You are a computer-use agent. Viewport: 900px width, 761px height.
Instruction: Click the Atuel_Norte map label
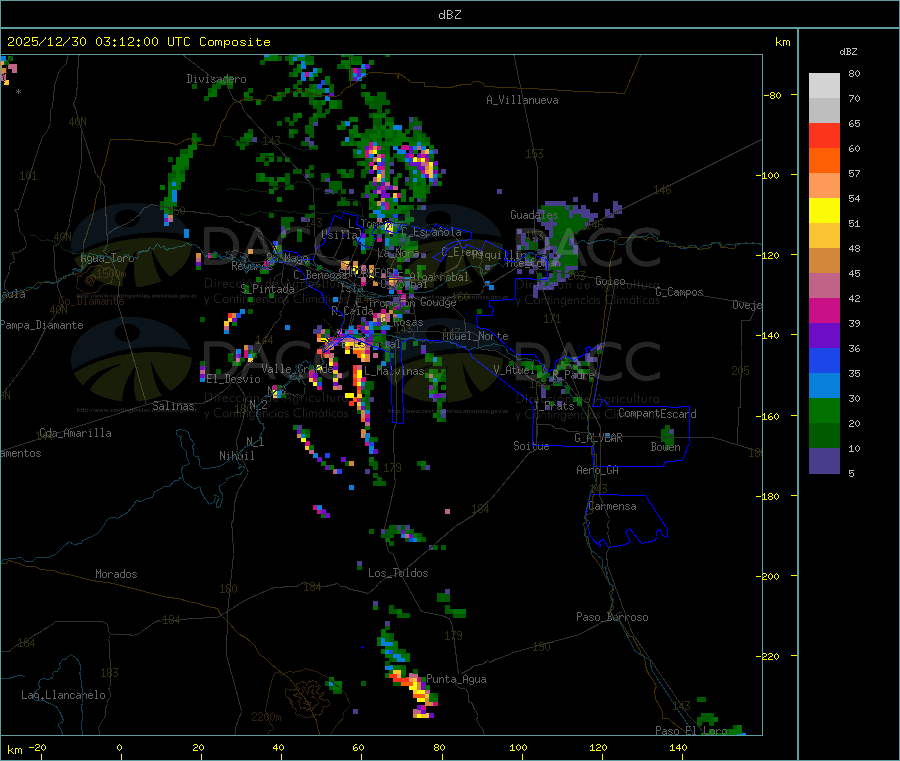pos(475,336)
